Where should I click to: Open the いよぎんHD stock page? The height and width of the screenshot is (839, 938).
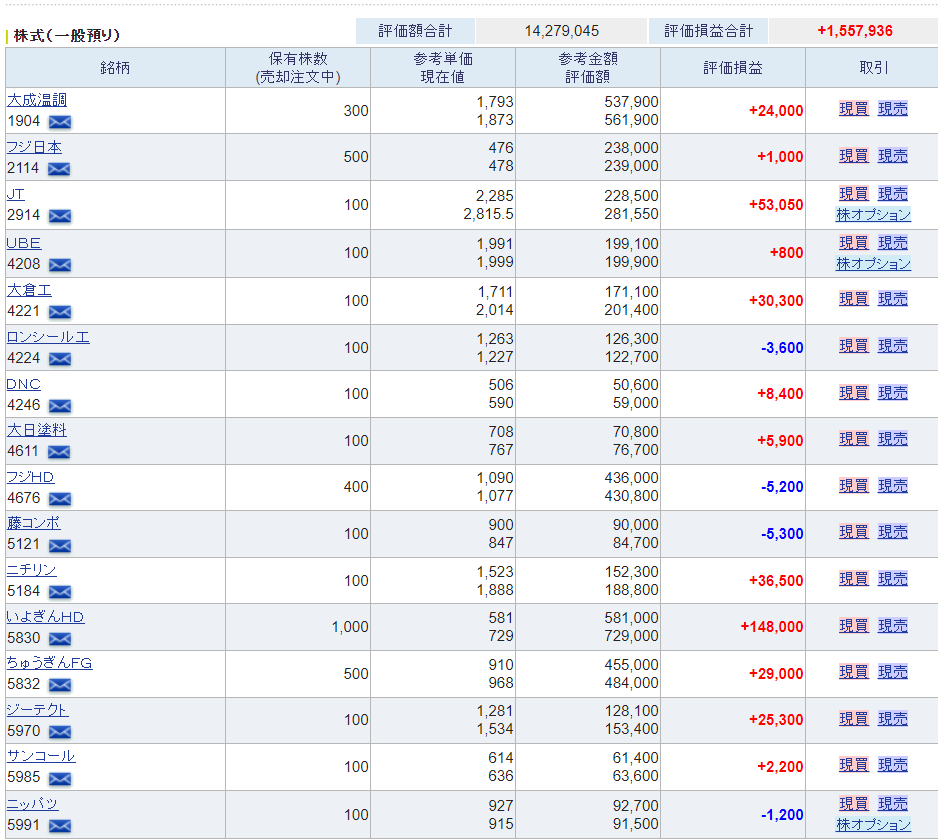(45, 617)
